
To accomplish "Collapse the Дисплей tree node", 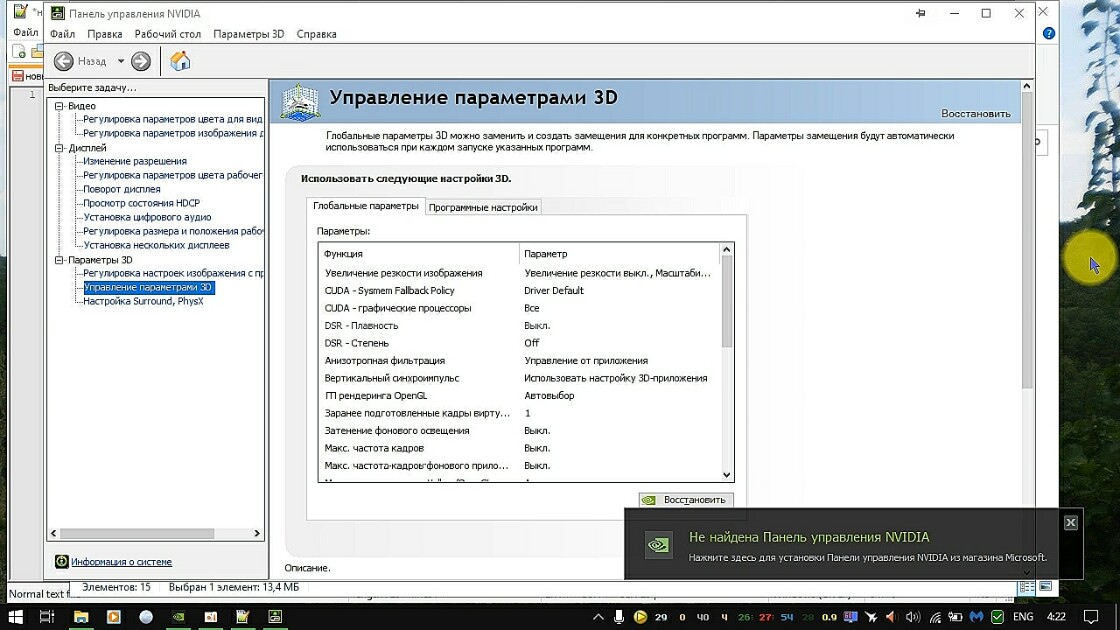I will (59, 148).
